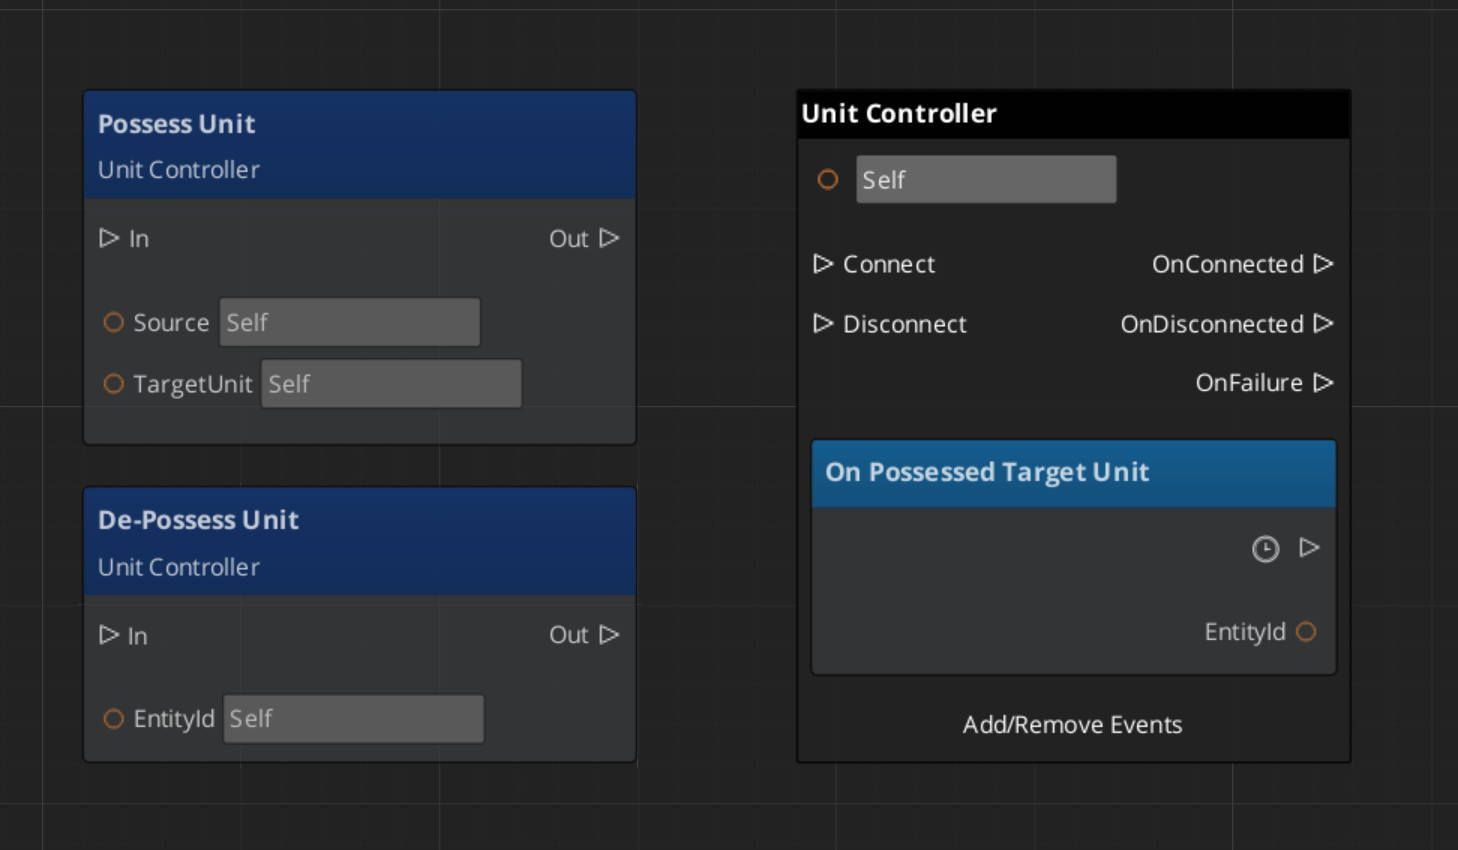
Task: Click the EntityId output pin on Unit Controller
Action: [1306, 632]
